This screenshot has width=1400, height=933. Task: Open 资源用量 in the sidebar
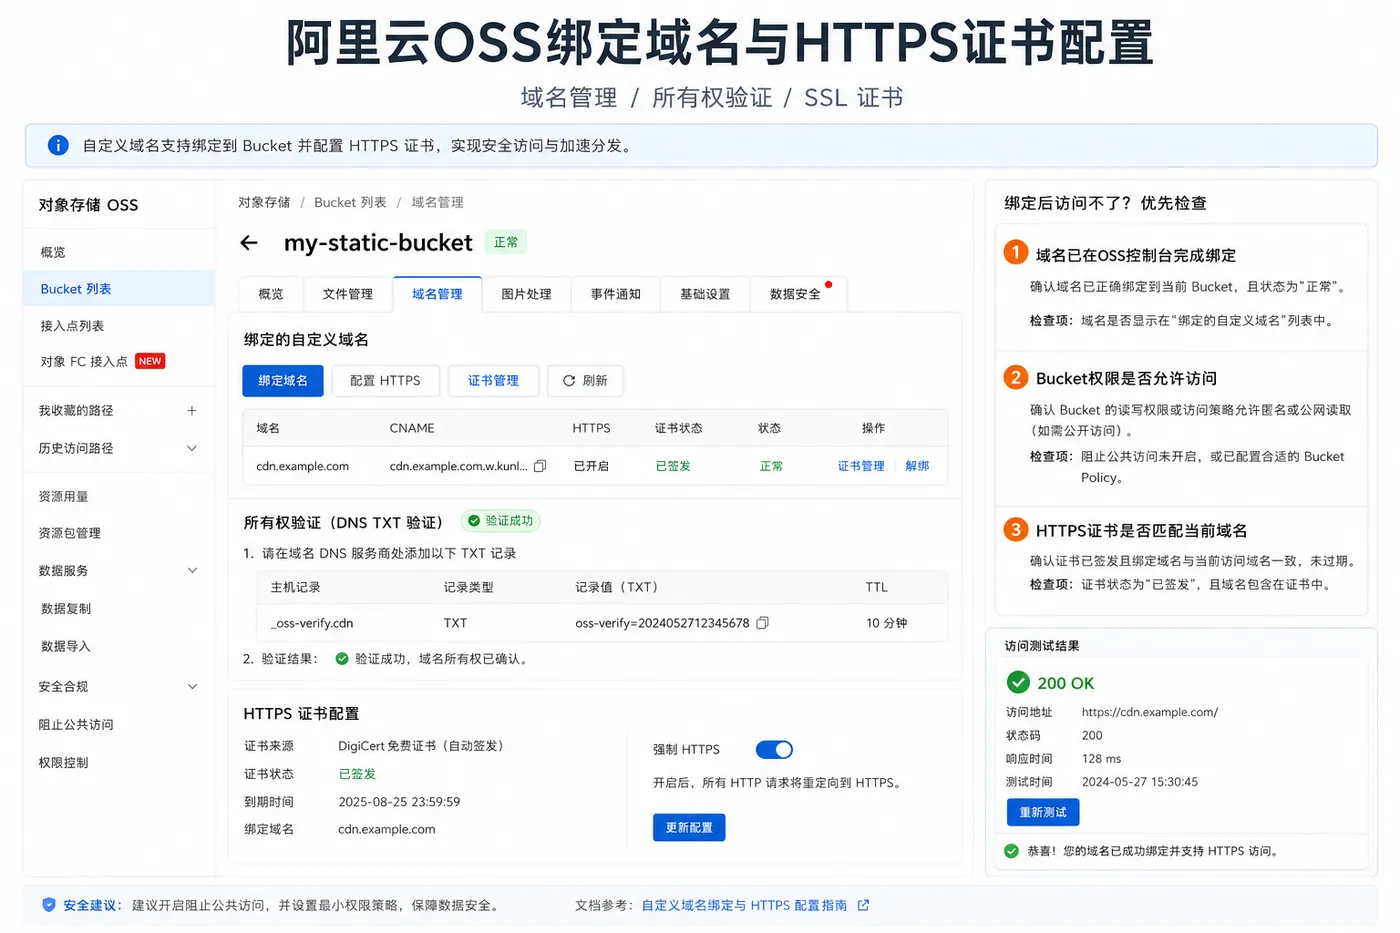tap(63, 497)
